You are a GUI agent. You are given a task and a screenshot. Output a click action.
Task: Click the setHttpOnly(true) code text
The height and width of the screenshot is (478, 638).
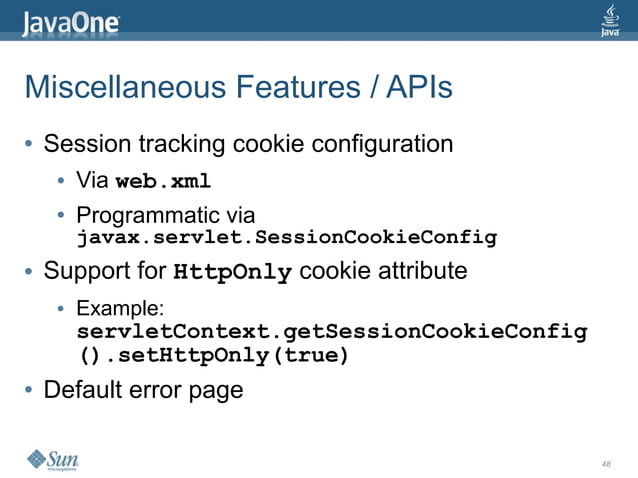(234, 356)
